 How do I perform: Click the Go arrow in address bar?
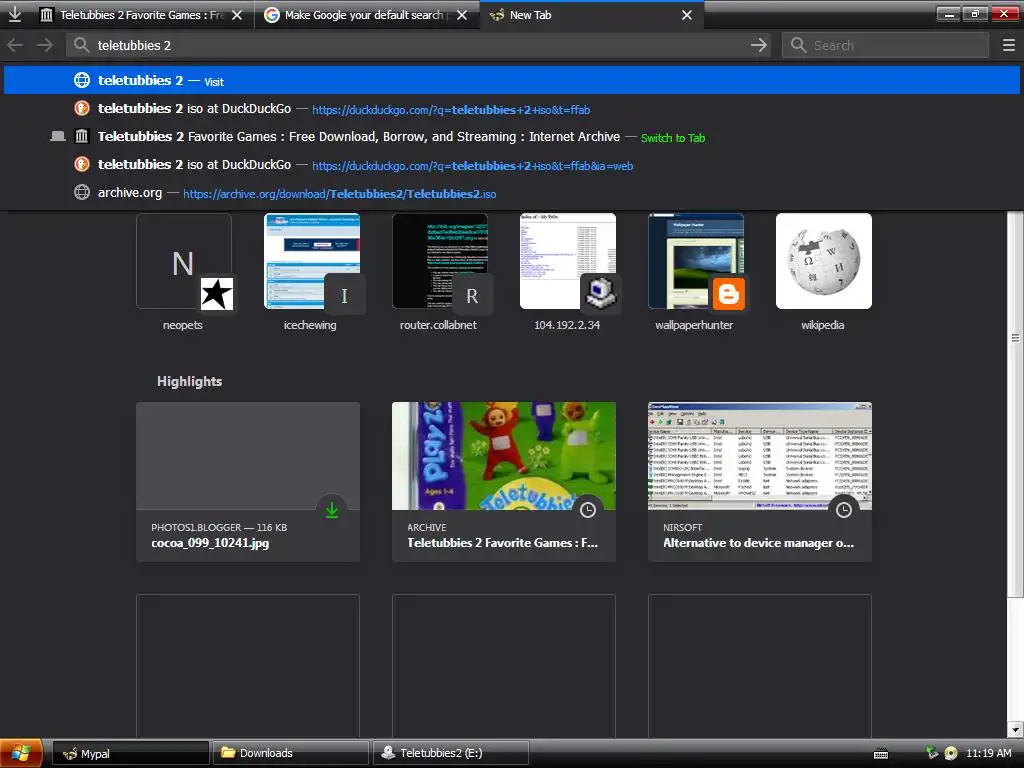tap(758, 45)
